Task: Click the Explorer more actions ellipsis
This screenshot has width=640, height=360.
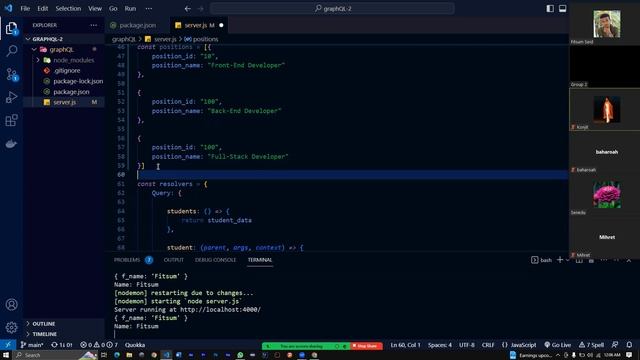Action: 93,25
